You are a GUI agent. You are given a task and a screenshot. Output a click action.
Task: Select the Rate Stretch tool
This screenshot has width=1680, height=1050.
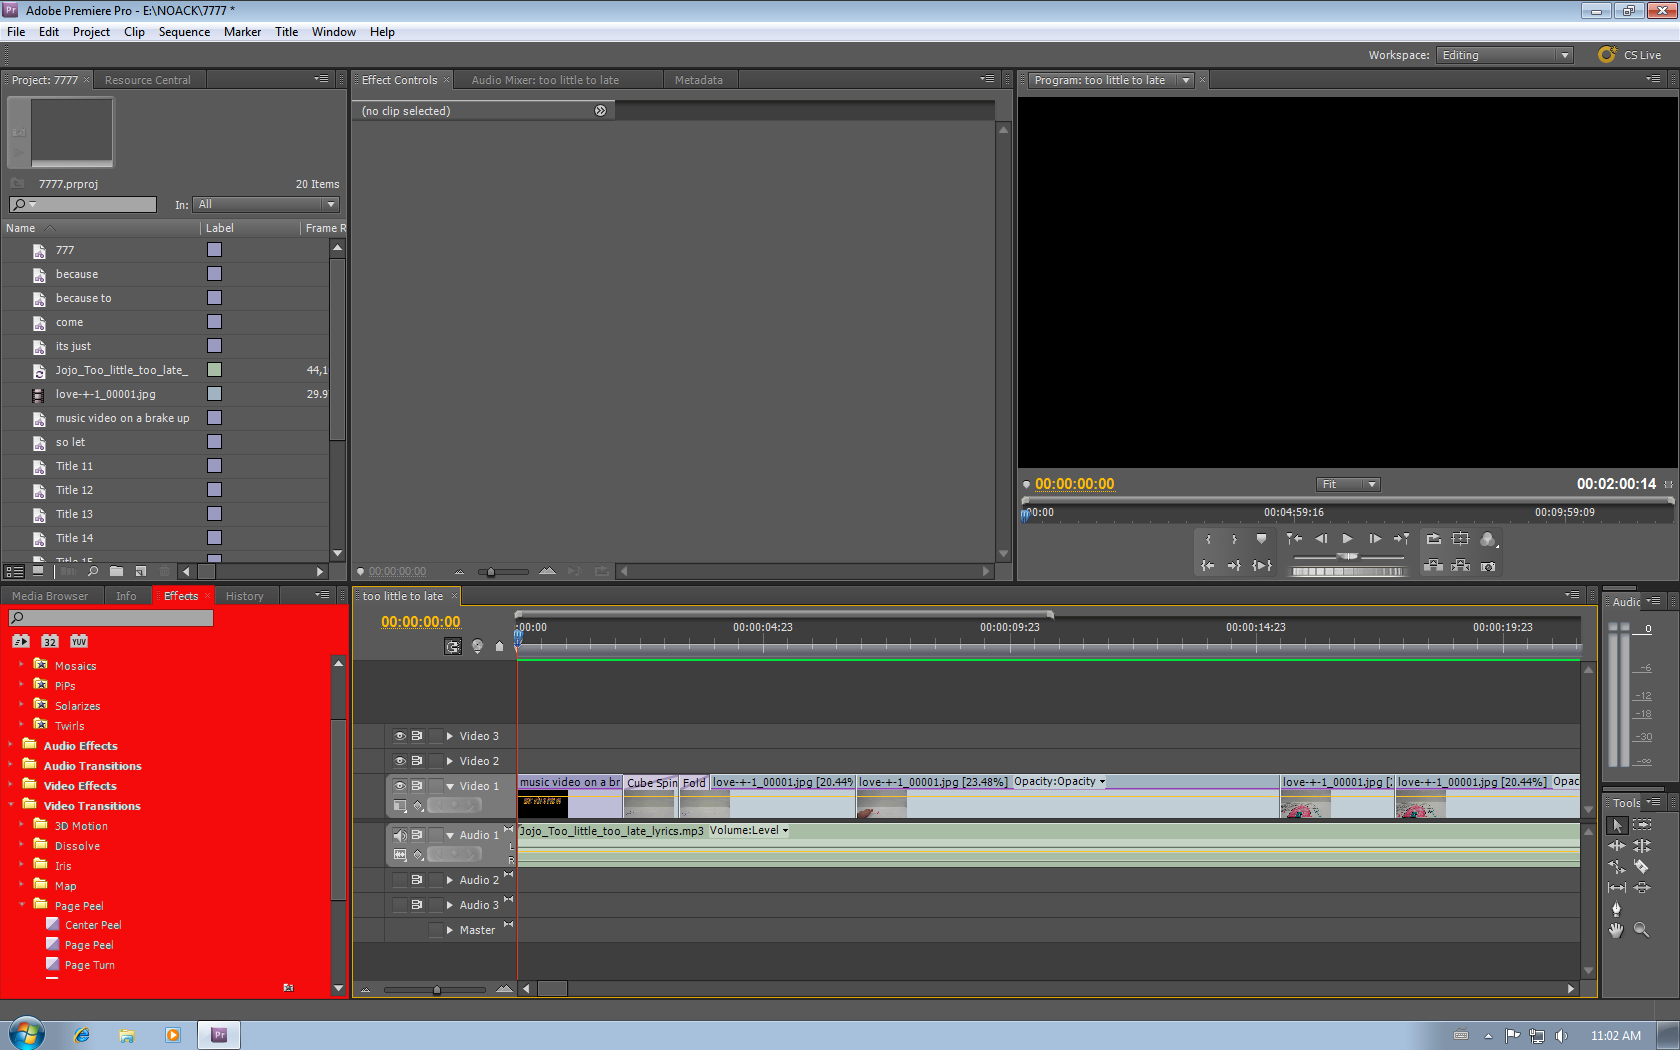(1617, 867)
